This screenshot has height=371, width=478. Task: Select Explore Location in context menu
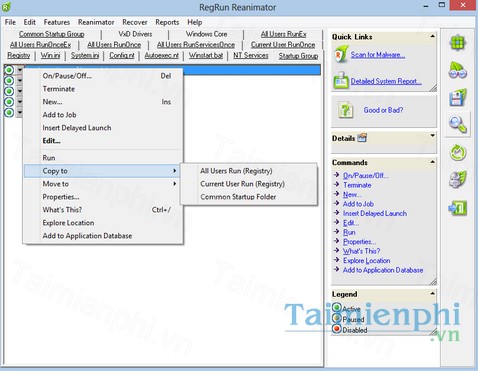(103, 223)
